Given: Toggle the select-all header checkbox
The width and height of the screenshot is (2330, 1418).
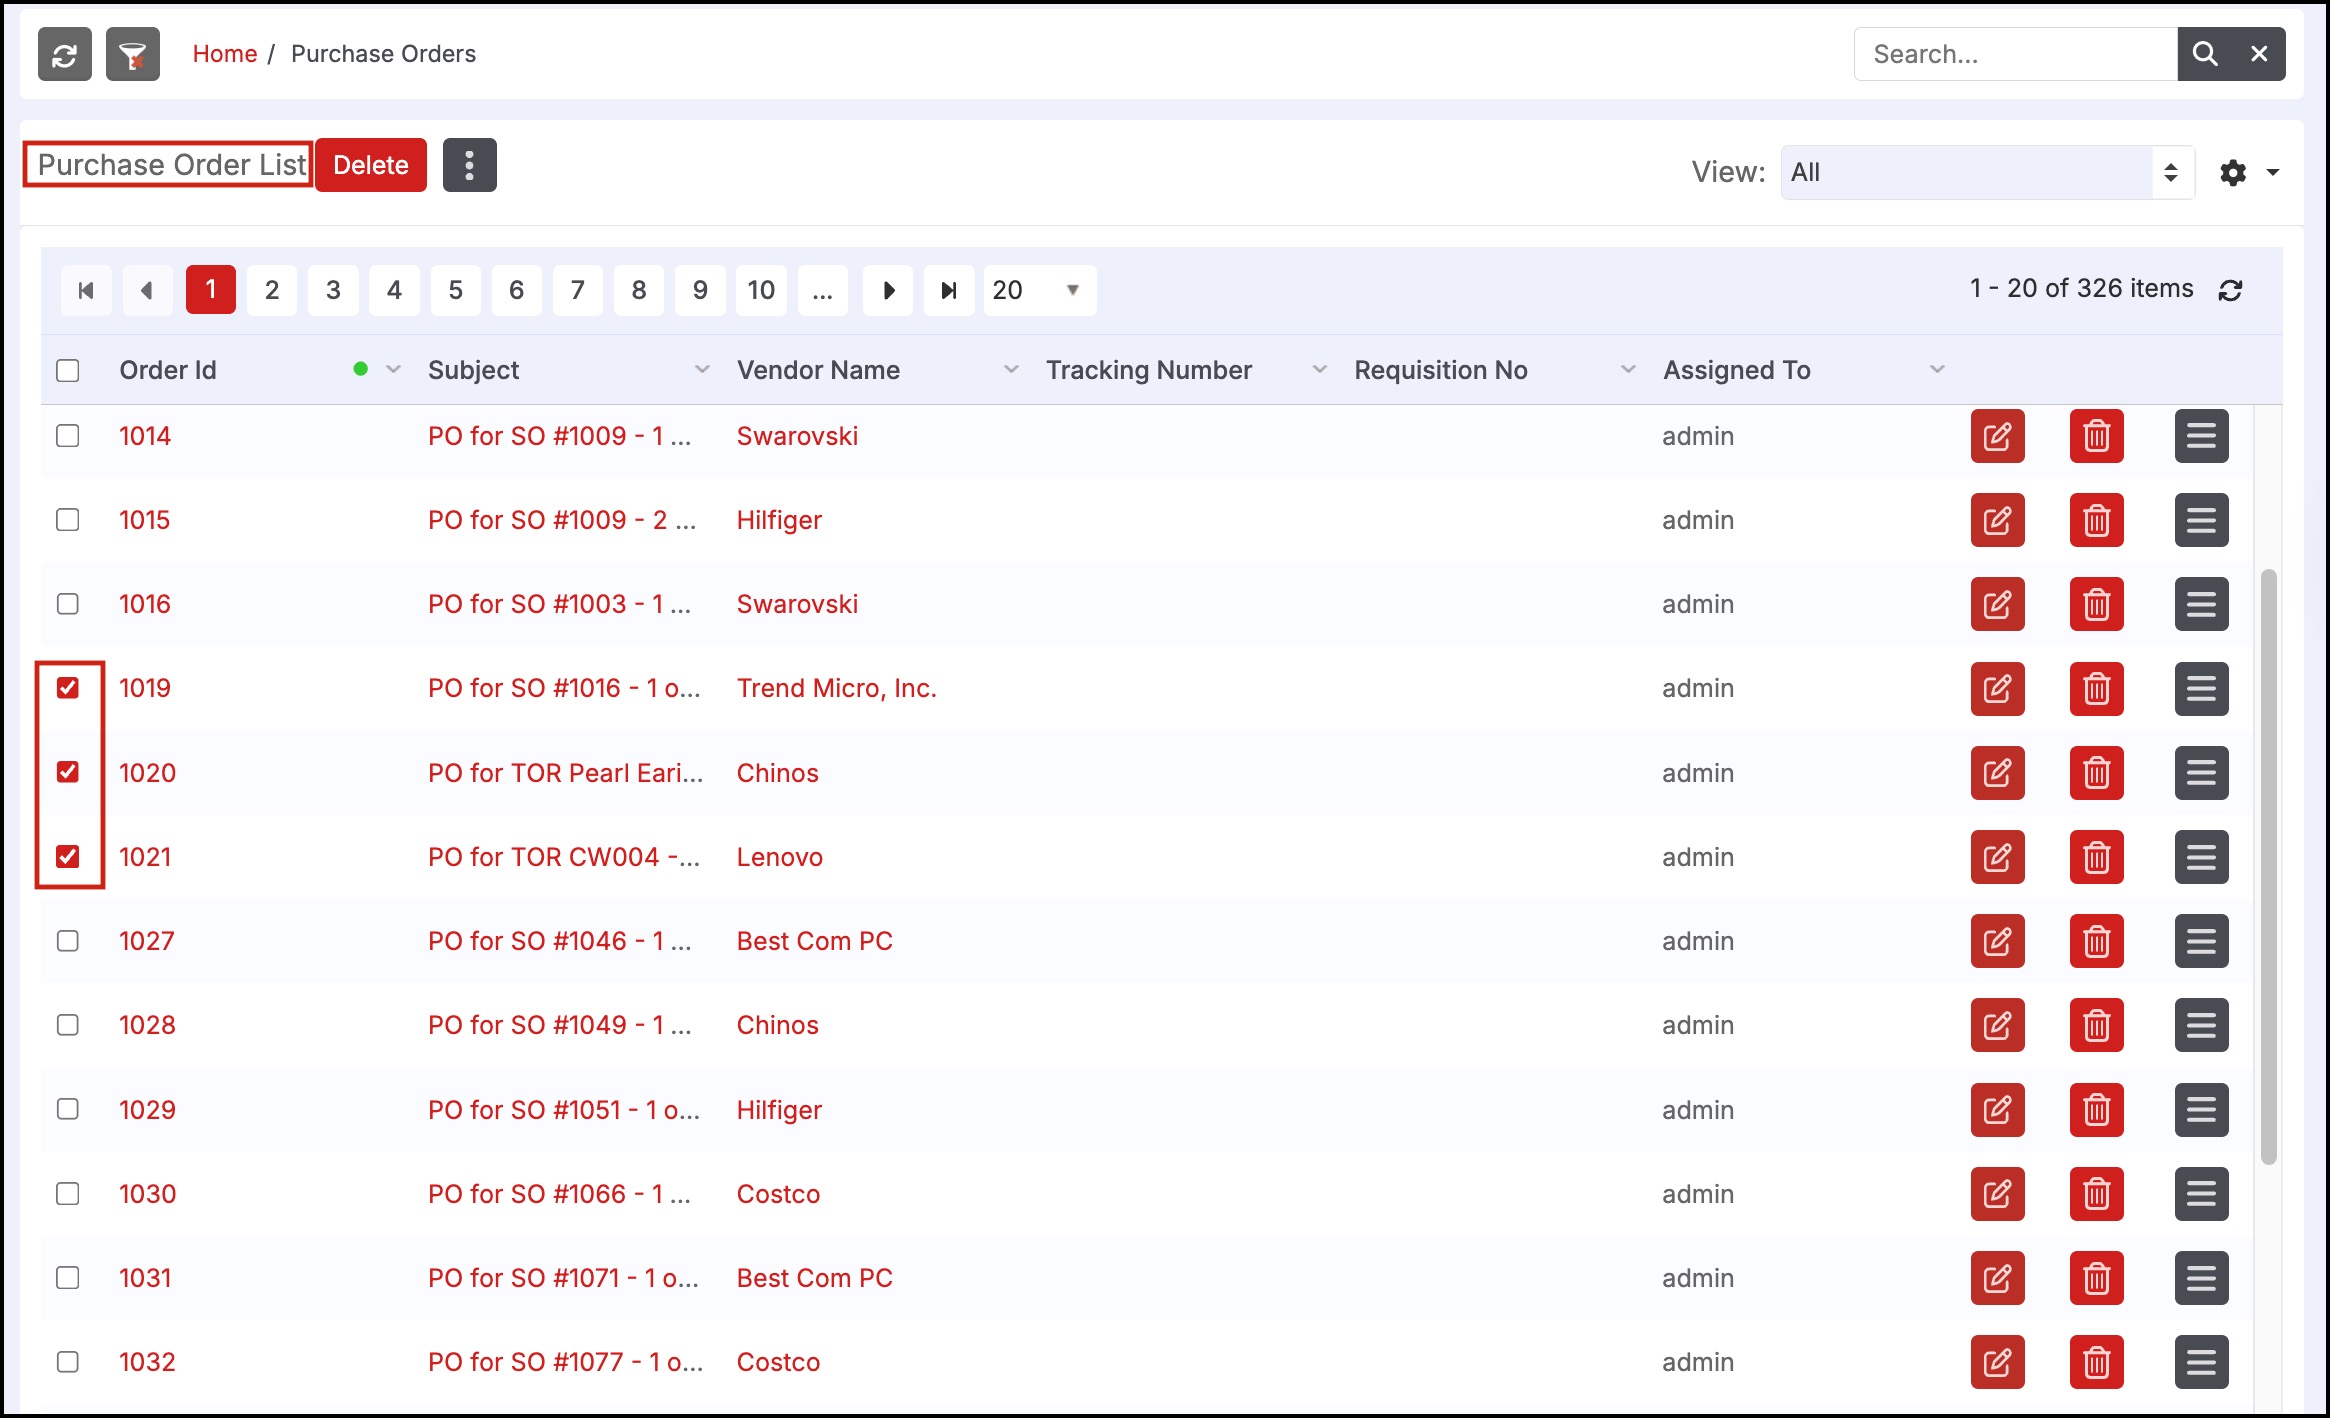Looking at the screenshot, I should click(68, 370).
